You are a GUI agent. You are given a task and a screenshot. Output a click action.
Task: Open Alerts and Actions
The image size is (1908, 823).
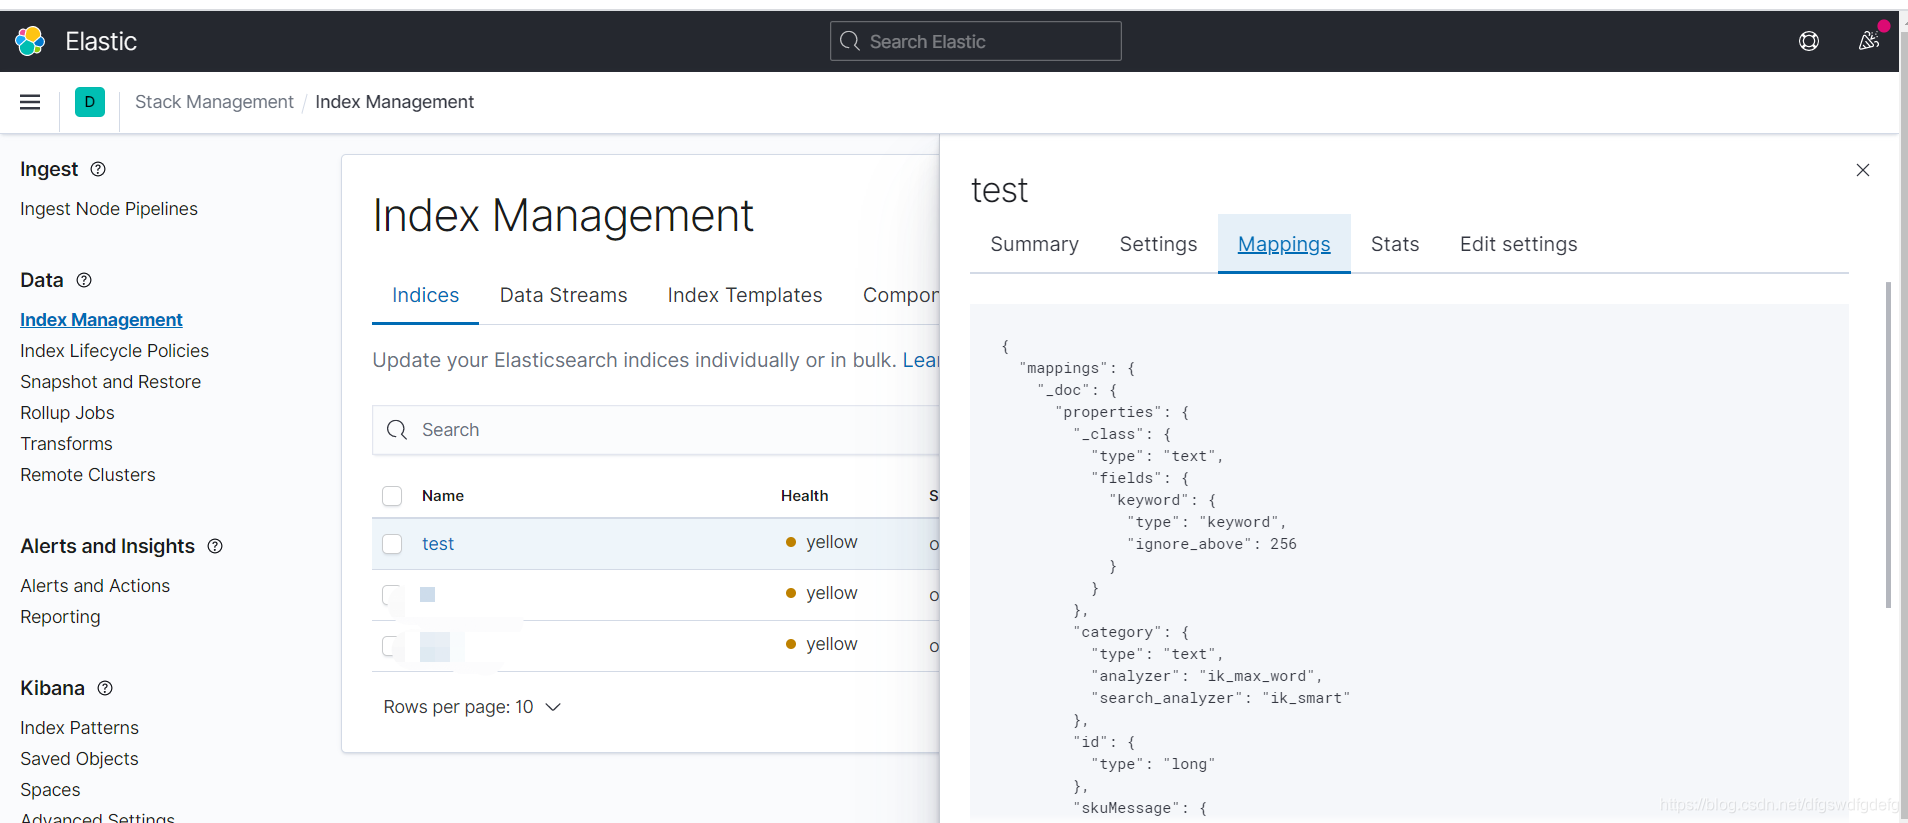tap(95, 586)
